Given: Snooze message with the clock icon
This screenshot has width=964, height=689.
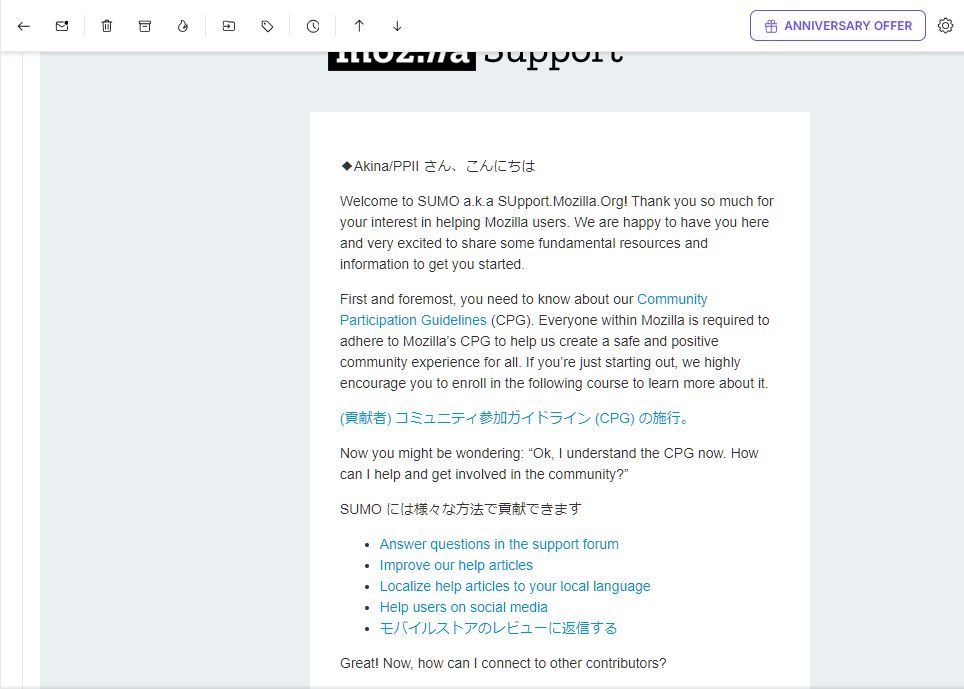Looking at the screenshot, I should tap(313, 26).
